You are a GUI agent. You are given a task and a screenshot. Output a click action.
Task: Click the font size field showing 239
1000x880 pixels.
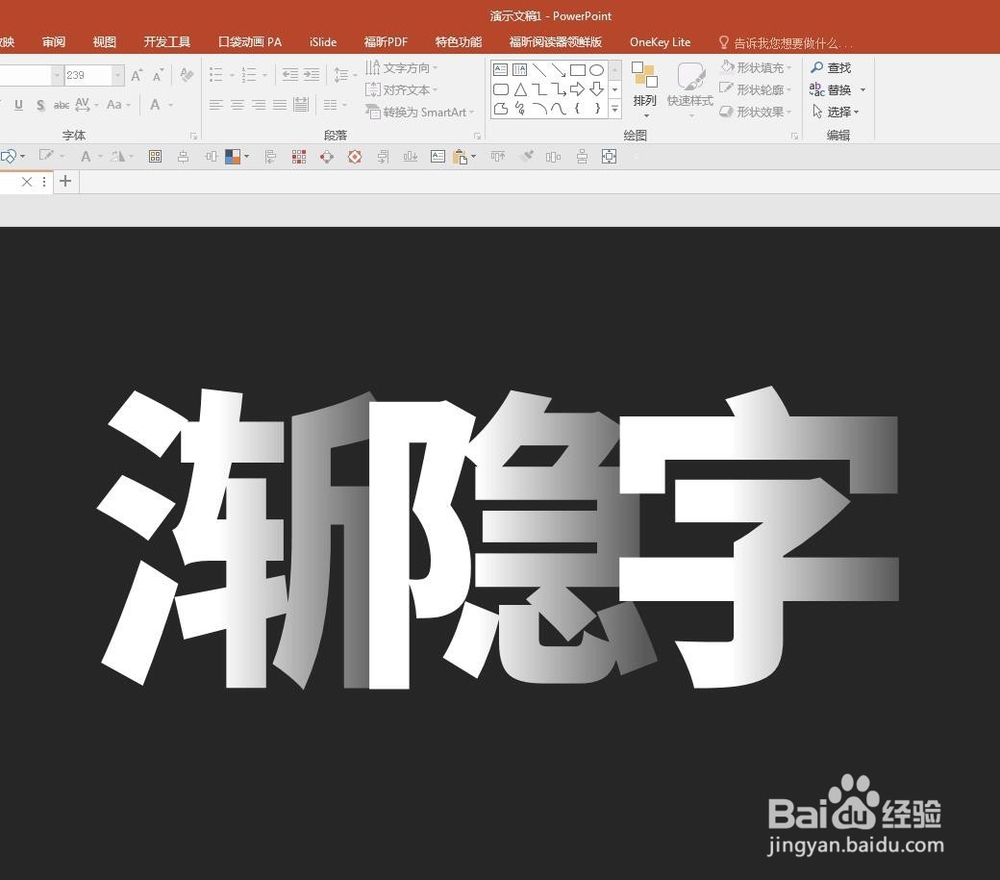pos(89,75)
